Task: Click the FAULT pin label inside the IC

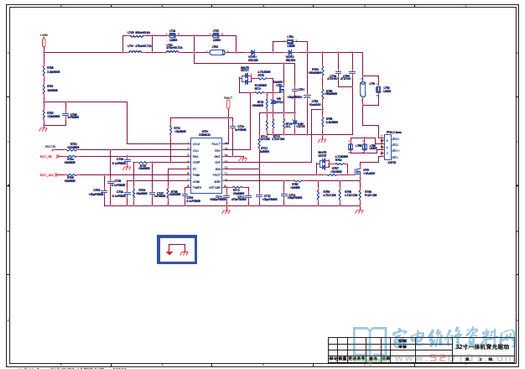Action: click(216, 144)
